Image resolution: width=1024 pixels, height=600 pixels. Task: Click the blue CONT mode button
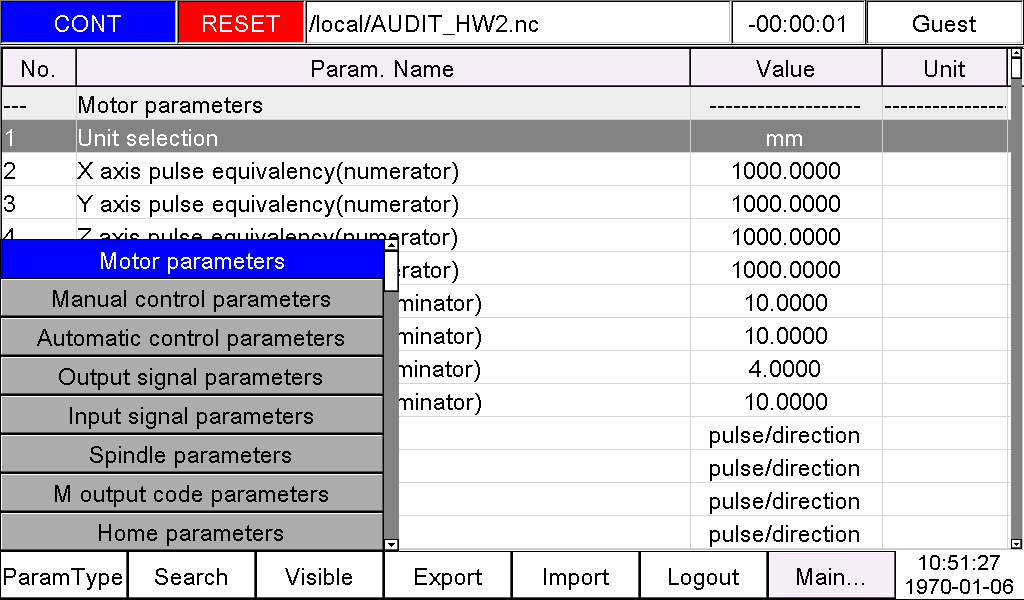pos(88,24)
